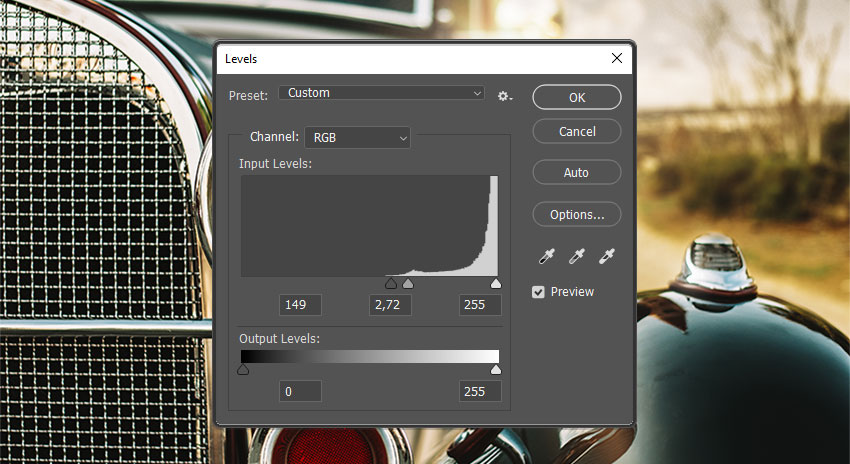Screen dimensions: 850x464
Task: Apply Auto levels adjustment
Action: pyautogui.click(x=577, y=172)
